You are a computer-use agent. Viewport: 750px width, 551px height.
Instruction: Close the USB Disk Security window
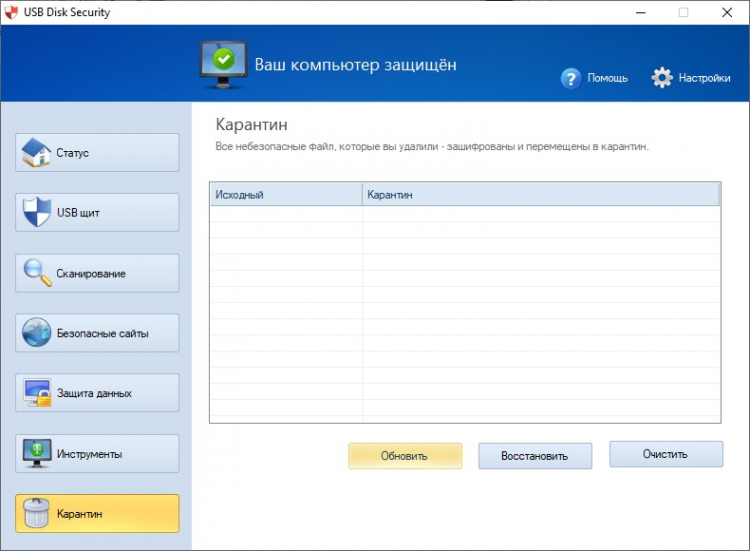tap(727, 12)
